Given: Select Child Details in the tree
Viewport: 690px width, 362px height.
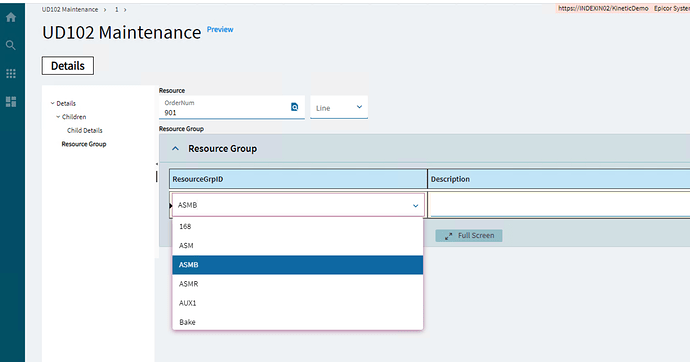Looking at the screenshot, I should pyautogui.click(x=84, y=131).
